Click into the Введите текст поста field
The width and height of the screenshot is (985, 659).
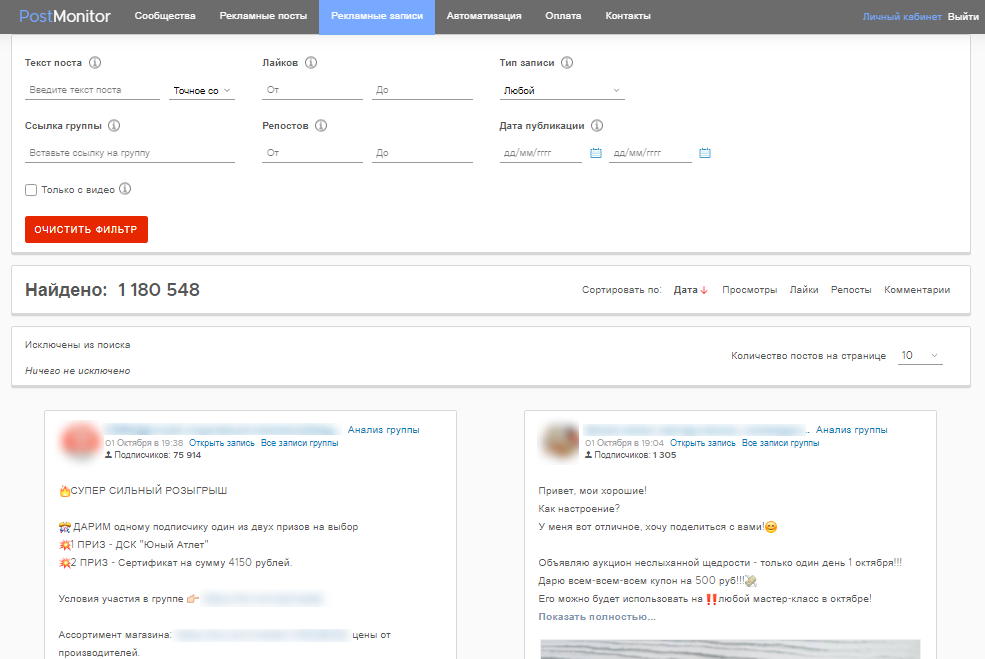pos(92,90)
